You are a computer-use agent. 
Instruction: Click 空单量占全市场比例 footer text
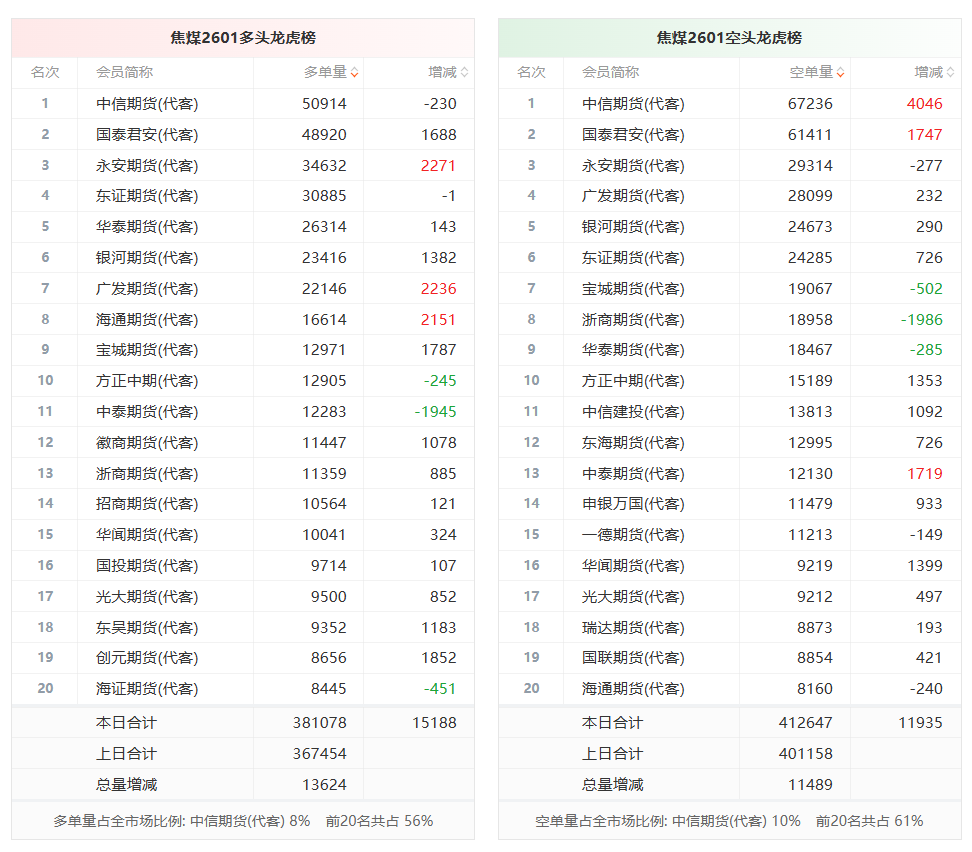click(x=729, y=821)
